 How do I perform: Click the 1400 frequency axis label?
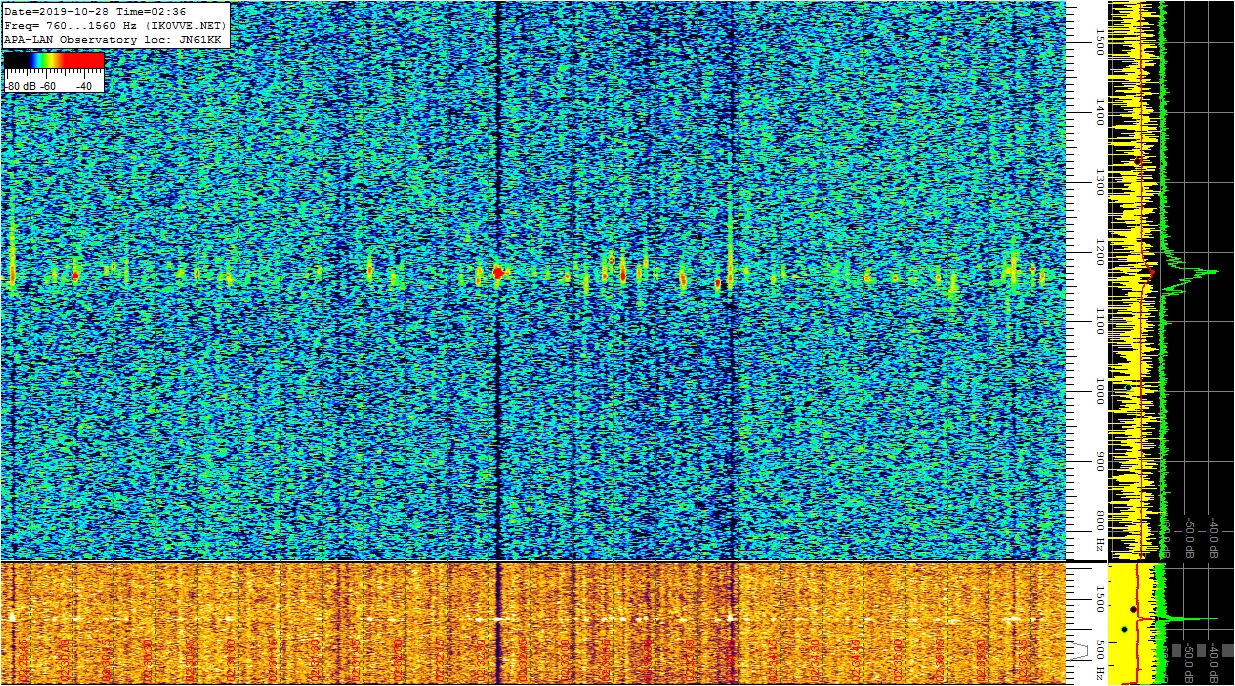(1100, 112)
